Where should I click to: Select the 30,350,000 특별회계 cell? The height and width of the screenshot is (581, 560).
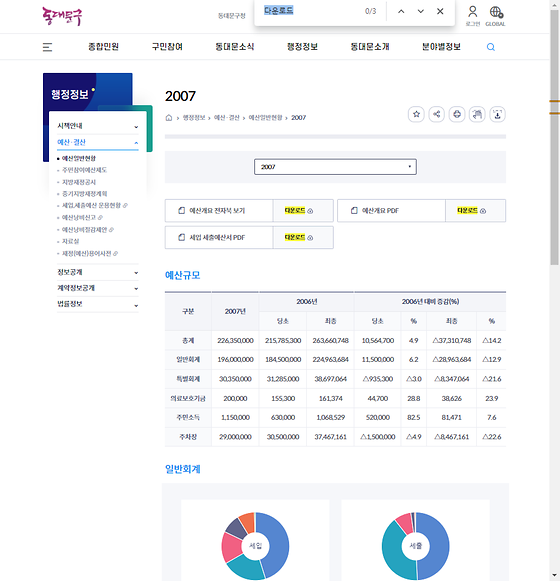pyautogui.click(x=235, y=379)
